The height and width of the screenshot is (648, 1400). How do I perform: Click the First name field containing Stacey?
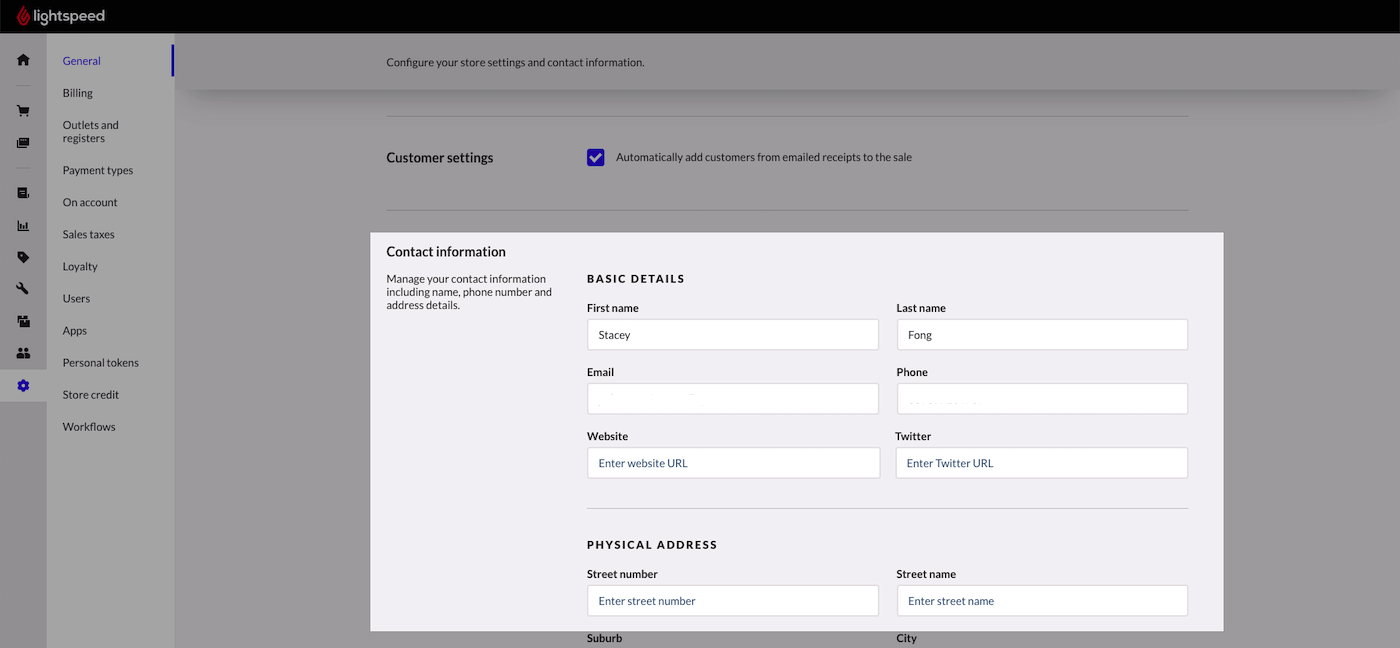coord(732,335)
